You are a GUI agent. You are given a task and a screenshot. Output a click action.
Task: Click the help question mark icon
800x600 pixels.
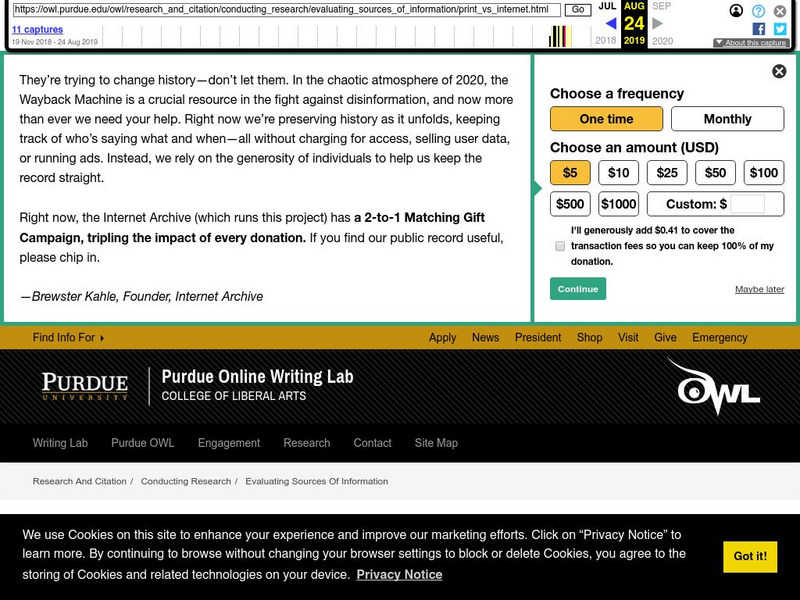(x=758, y=11)
